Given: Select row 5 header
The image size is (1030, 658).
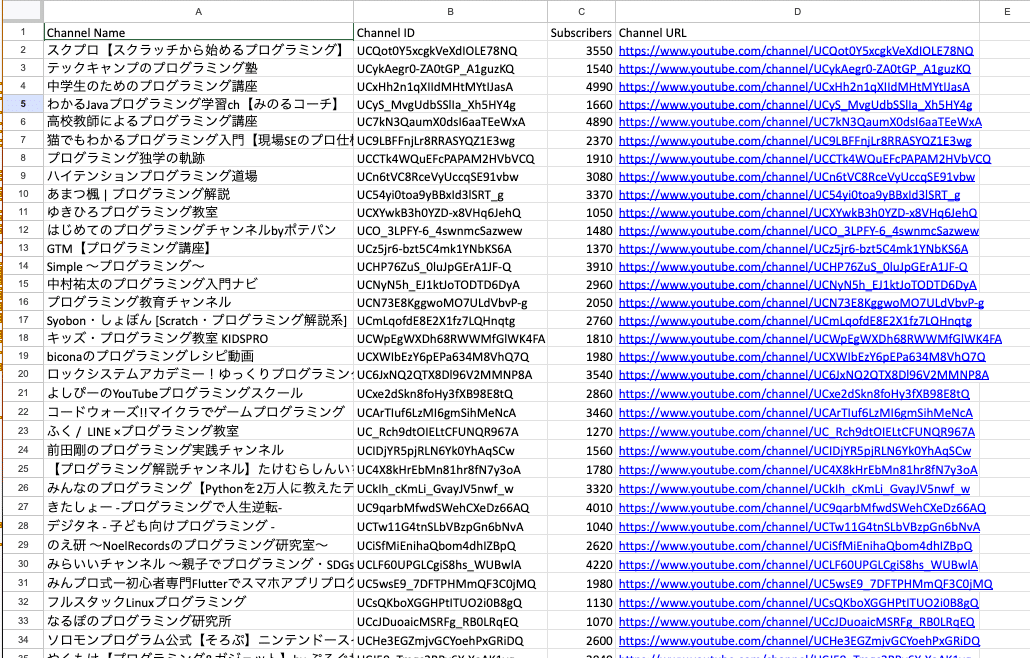Looking at the screenshot, I should click(22, 104).
